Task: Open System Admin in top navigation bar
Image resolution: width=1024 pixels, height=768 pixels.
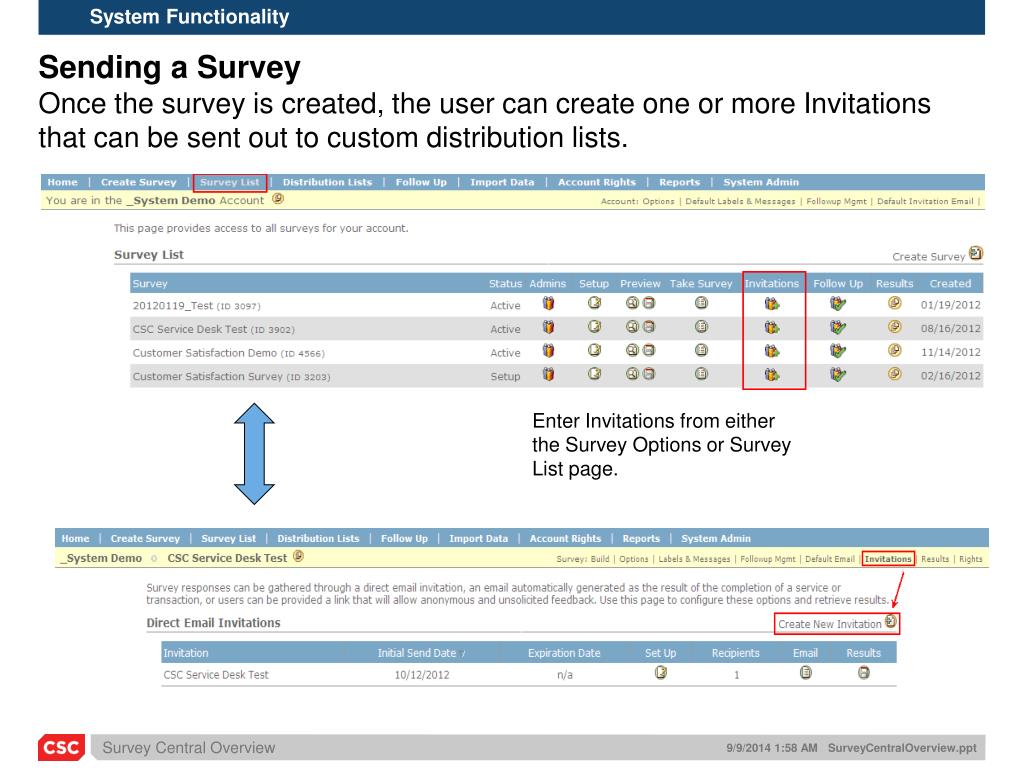Action: coord(761,182)
